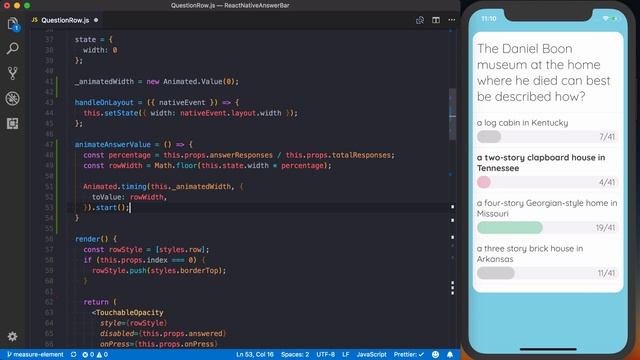Click the Ln 53, Col 16 cursor position
This screenshot has width=640, height=360.
pos(255,354)
